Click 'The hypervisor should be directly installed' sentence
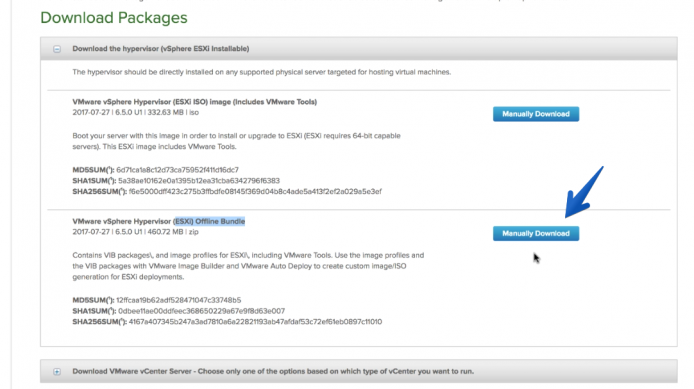This screenshot has height=389, width=694. pos(262,72)
